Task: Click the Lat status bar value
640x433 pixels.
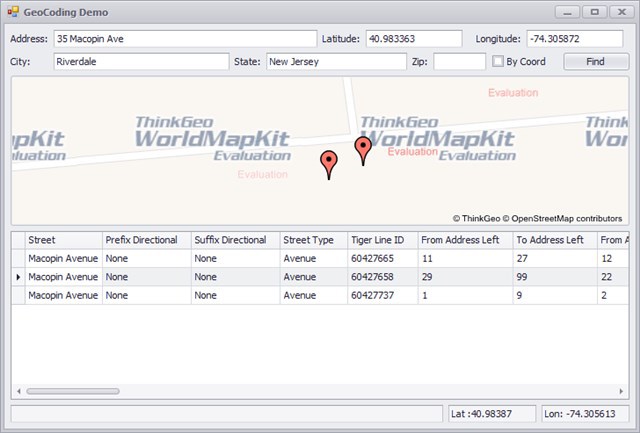Action: (x=492, y=414)
